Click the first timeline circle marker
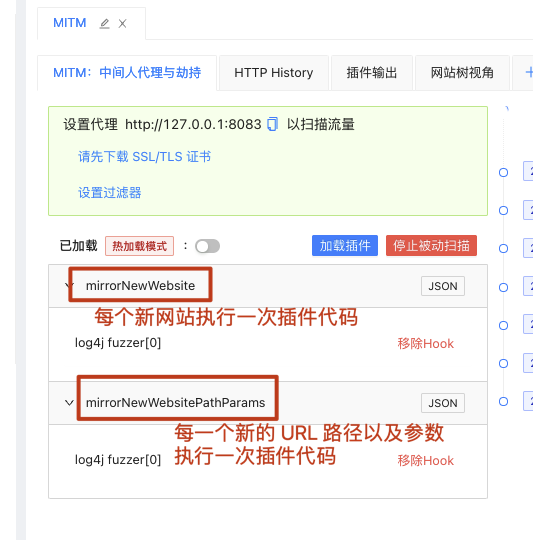533x540 pixels. [x=503, y=172]
